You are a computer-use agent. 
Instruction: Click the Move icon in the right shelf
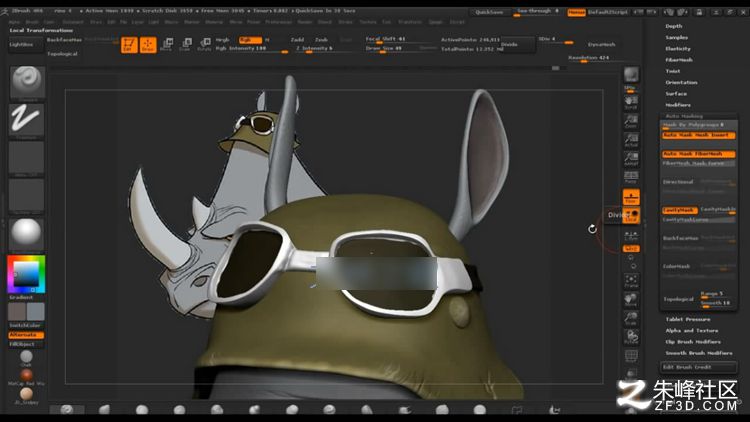631,300
